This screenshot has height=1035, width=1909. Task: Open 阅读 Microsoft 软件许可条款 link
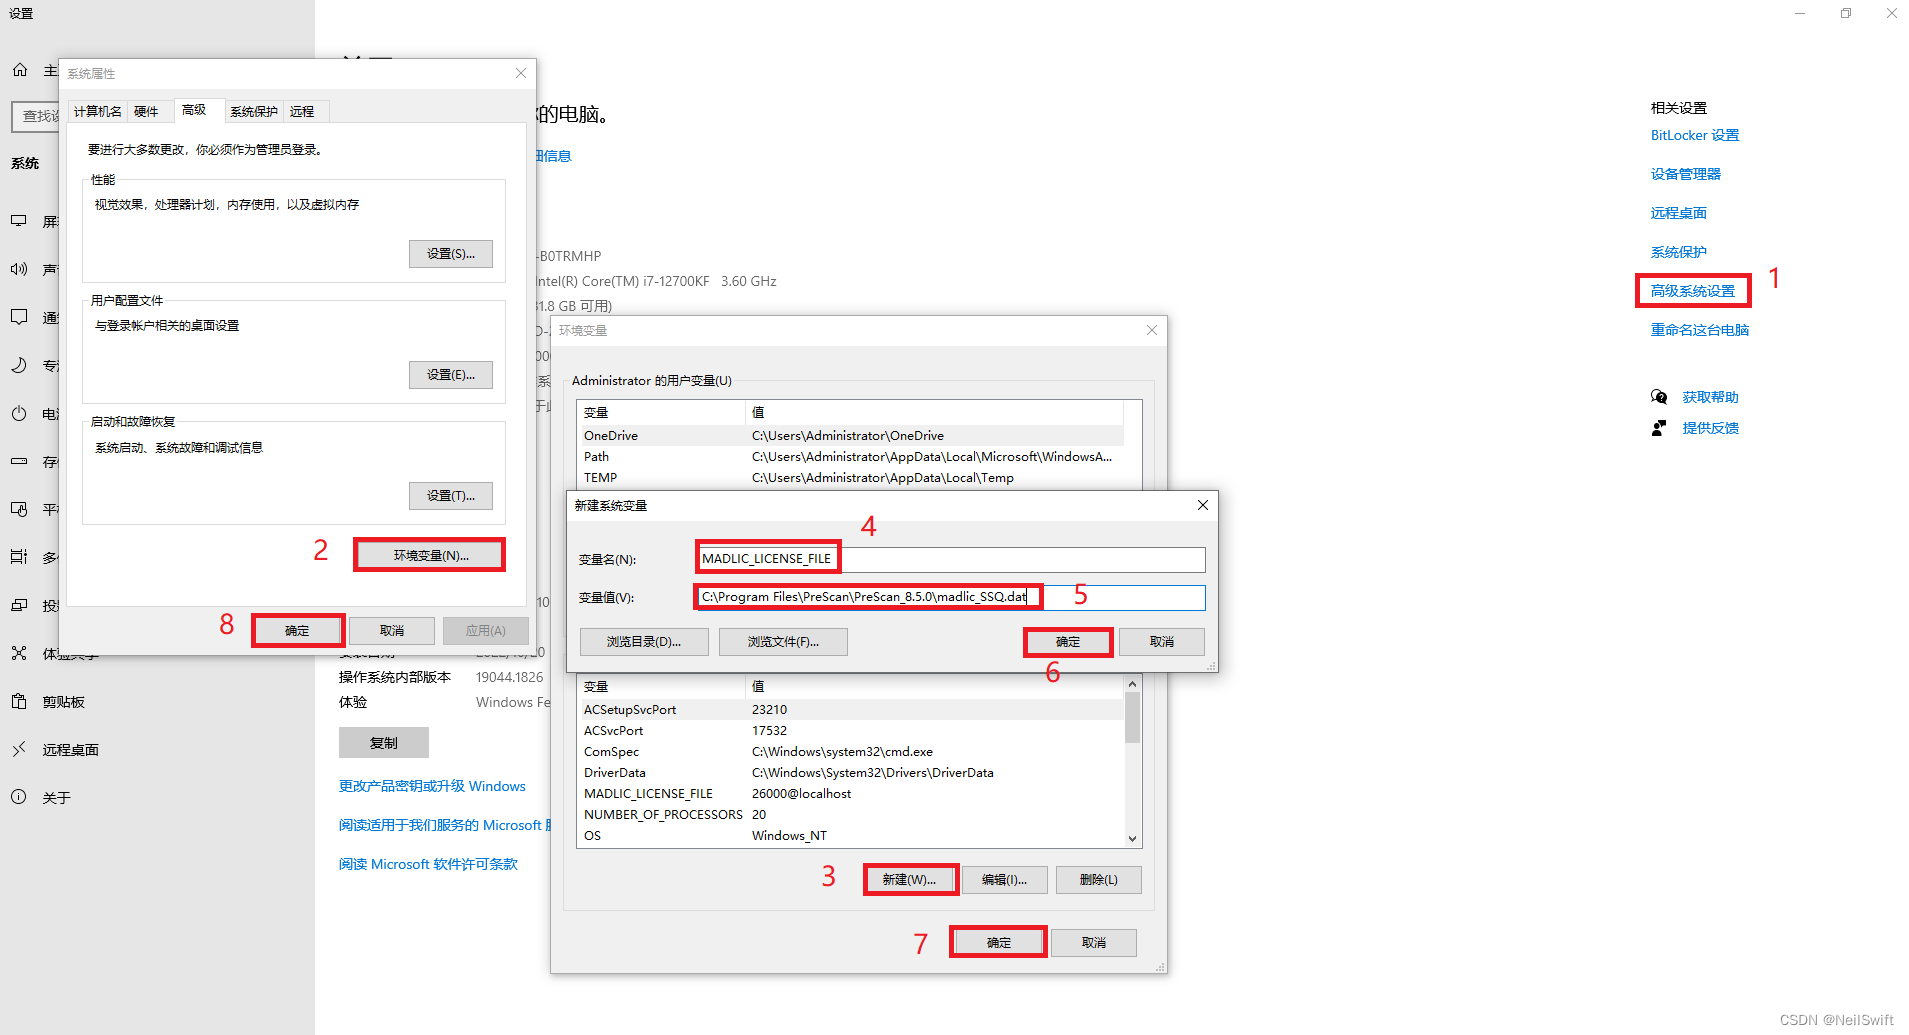pos(428,864)
